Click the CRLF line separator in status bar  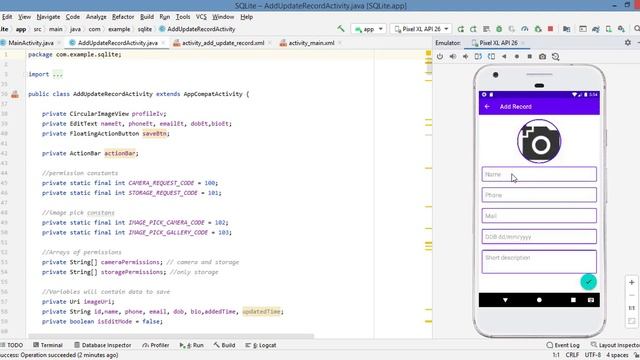coord(572,355)
